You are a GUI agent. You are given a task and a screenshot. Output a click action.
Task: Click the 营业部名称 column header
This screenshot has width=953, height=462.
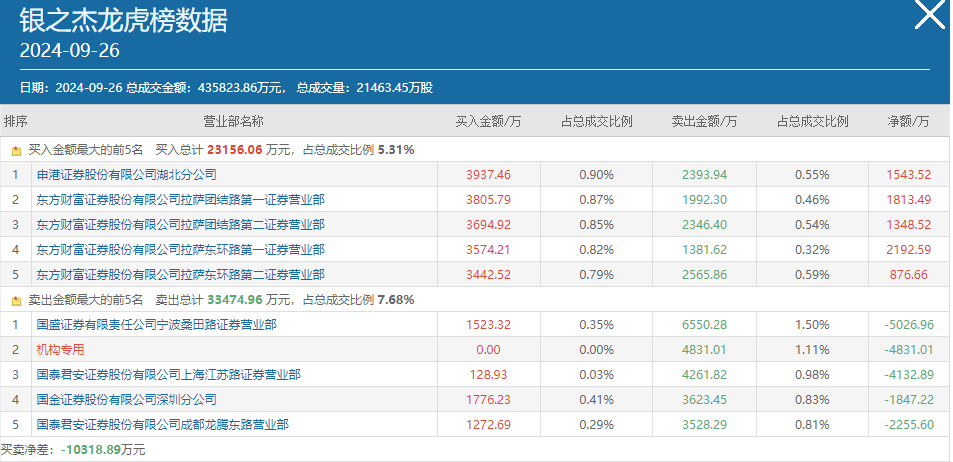[x=233, y=122]
